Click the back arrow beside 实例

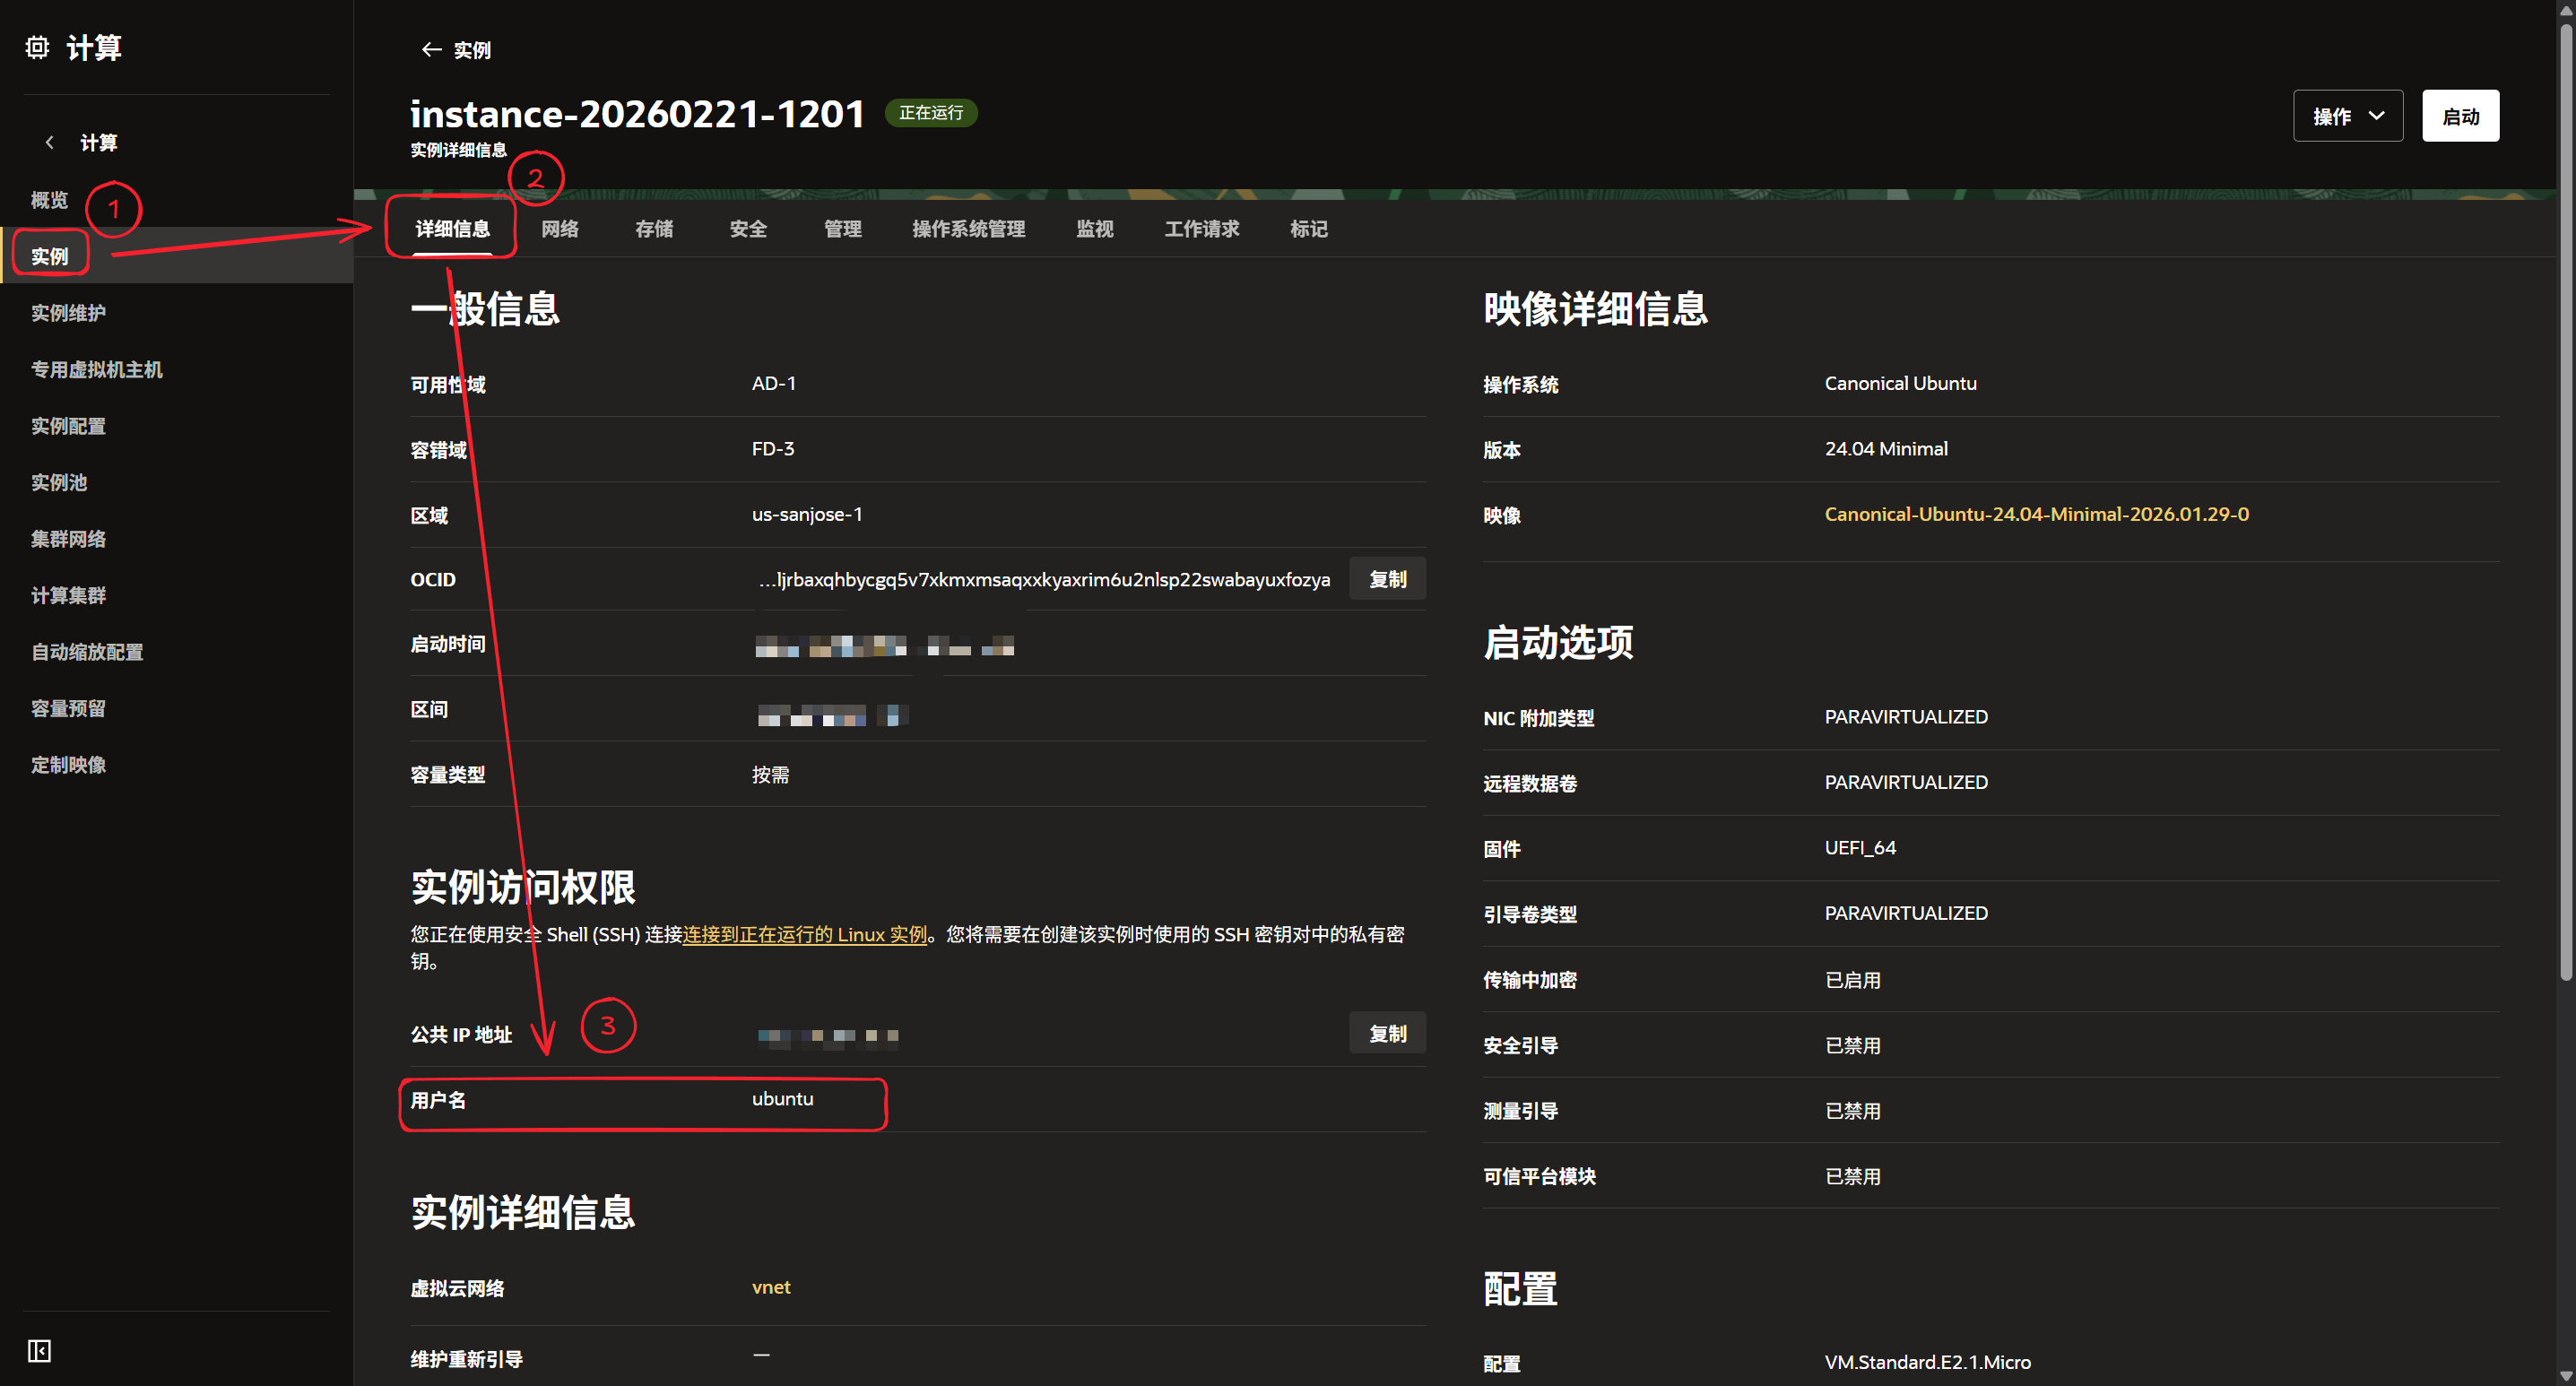pyautogui.click(x=430, y=49)
